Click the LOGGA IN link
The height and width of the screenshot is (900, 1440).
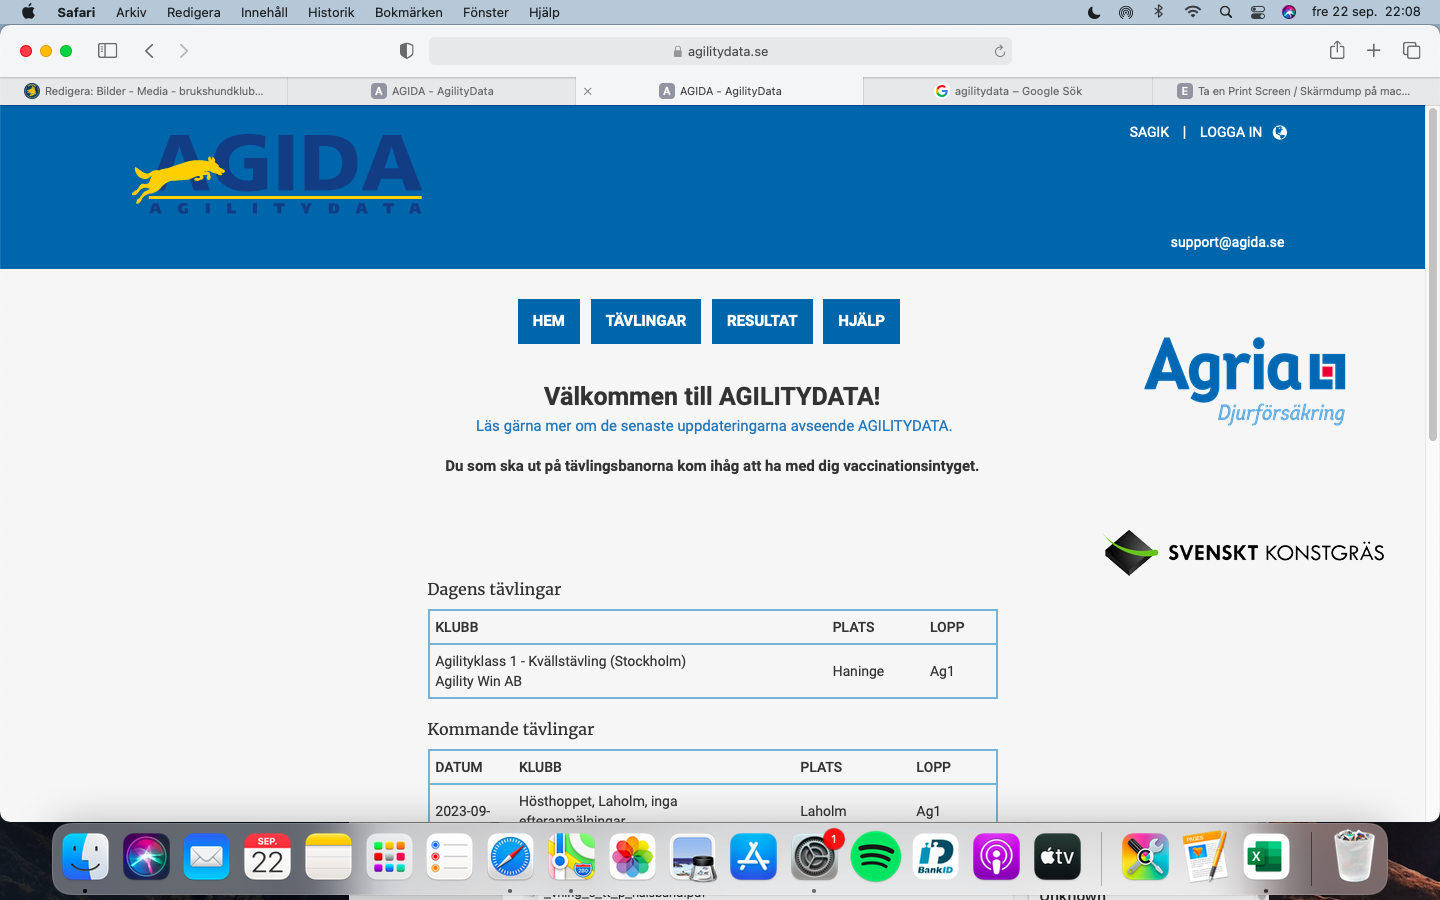pos(1230,132)
